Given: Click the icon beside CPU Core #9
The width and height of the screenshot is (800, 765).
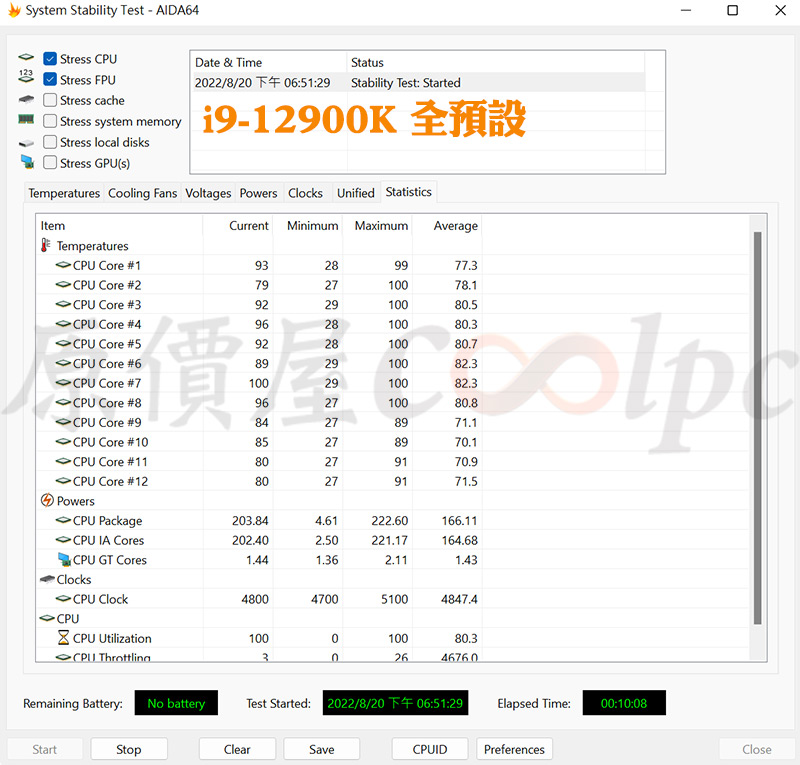Looking at the screenshot, I should coord(63,422).
